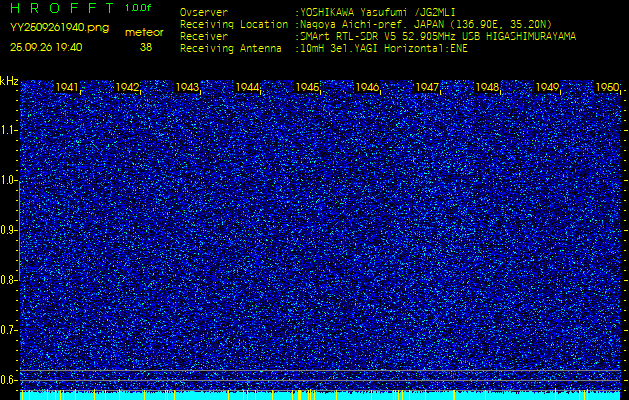Click the 1947 time marker
This screenshot has width=629, height=400.
[427, 87]
